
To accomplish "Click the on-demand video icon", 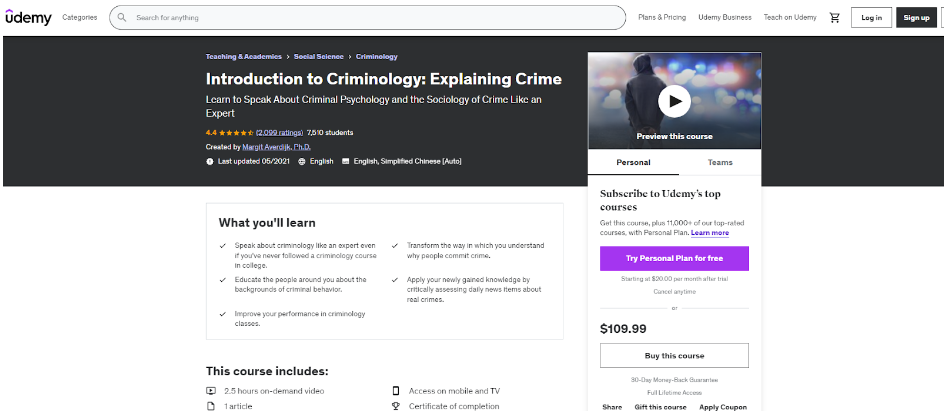I will (211, 391).
